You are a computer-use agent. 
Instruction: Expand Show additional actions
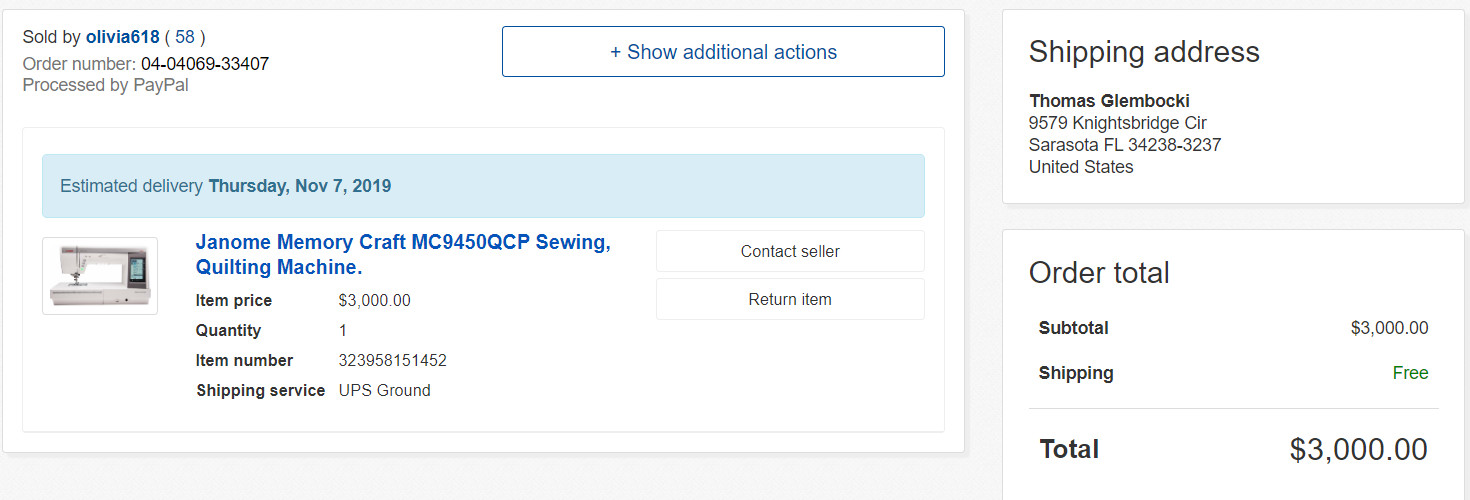723,52
